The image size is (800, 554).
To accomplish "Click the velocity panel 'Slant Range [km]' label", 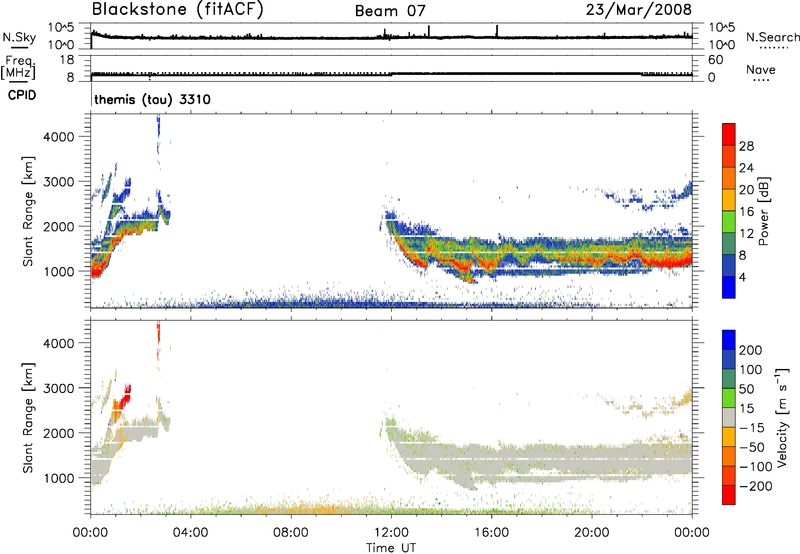I will tap(28, 417).
